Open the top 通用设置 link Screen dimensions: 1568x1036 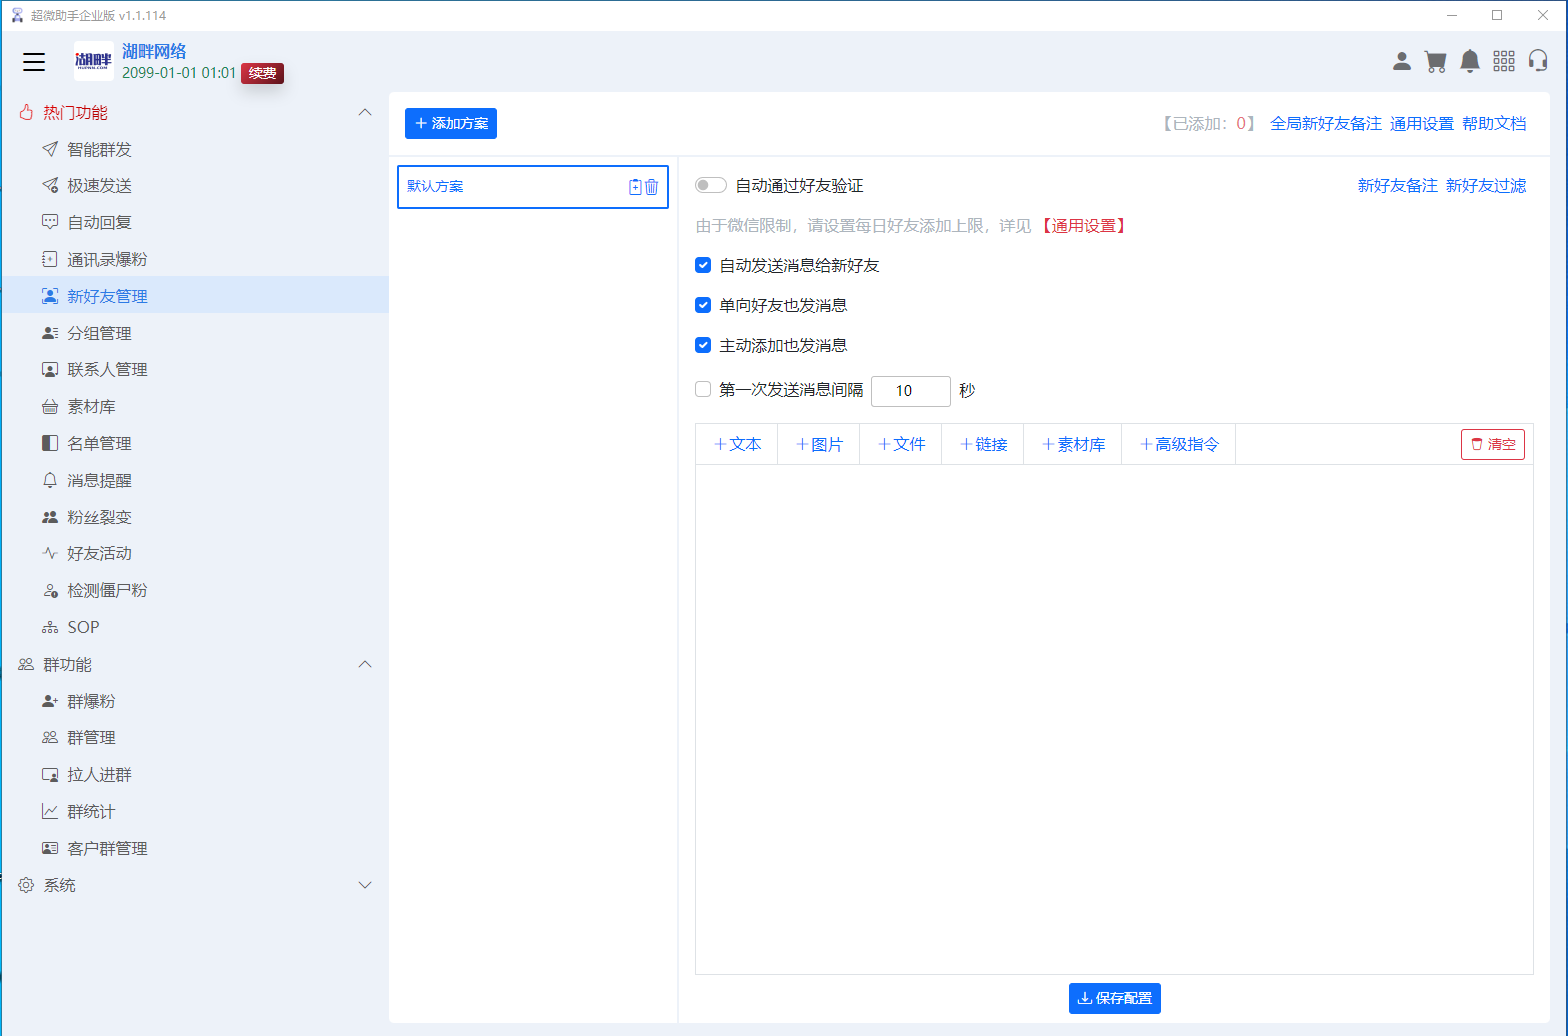(x=1422, y=124)
